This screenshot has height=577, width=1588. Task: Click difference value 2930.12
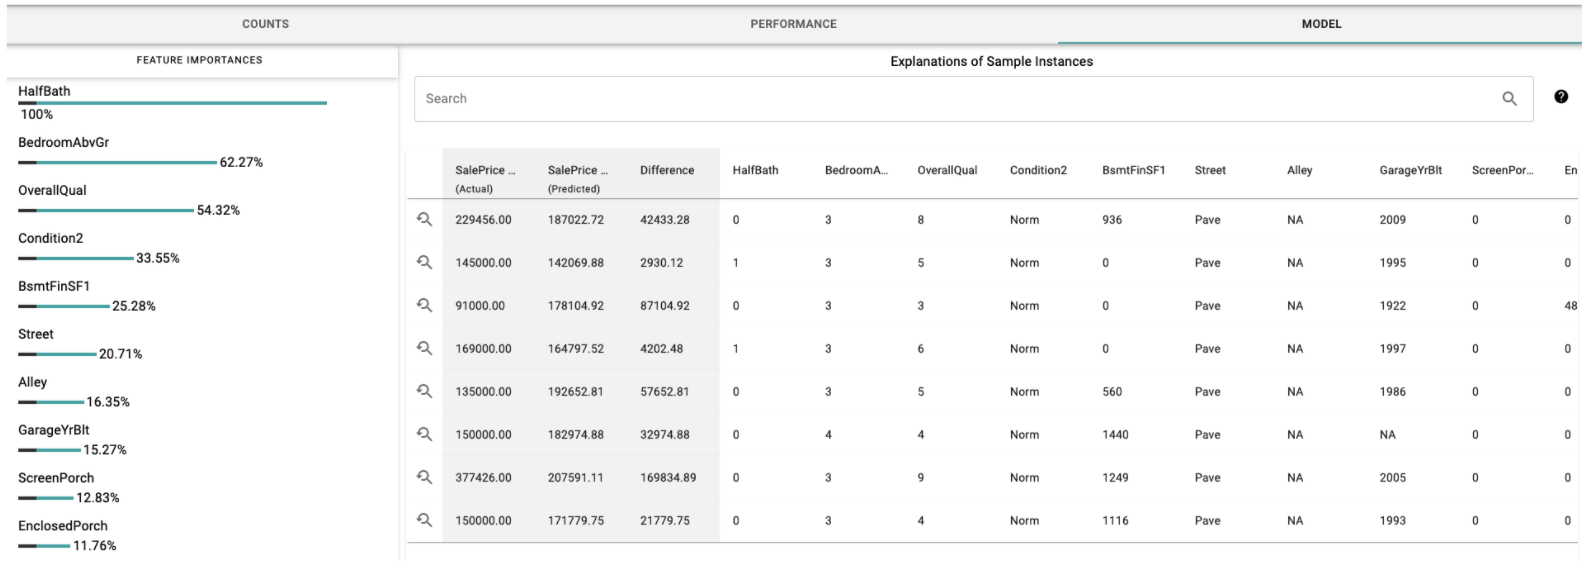click(x=662, y=263)
